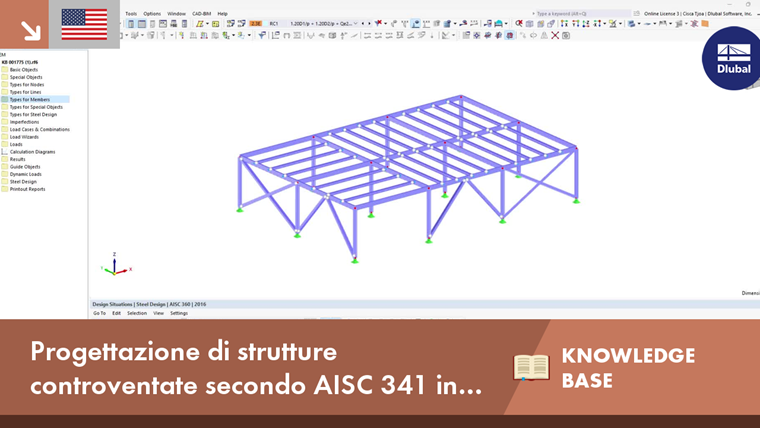Open the Edit menu in the design table
This screenshot has height=428, width=760.
click(116, 313)
